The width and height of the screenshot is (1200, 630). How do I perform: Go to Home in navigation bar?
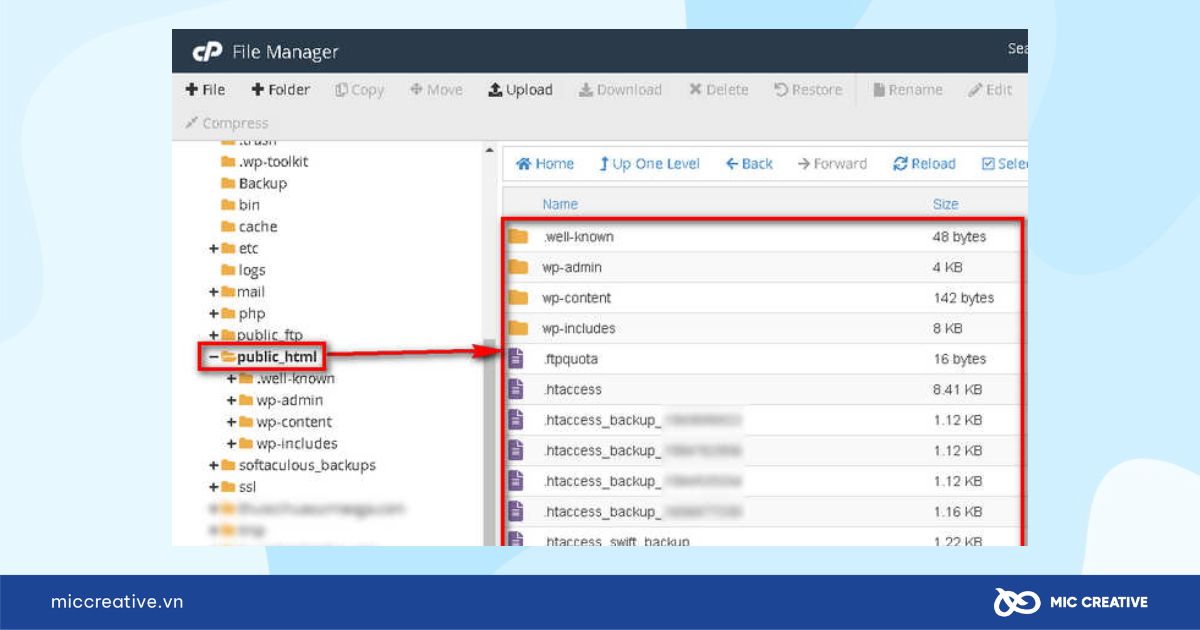(545, 164)
